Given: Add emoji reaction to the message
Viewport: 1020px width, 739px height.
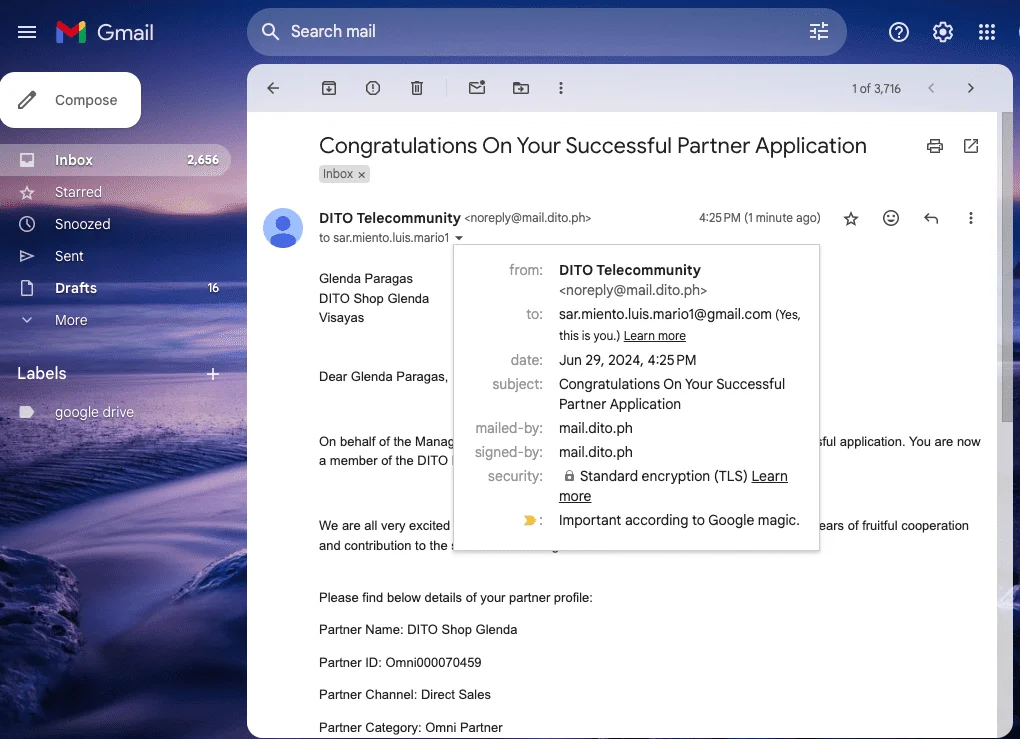Looking at the screenshot, I should (891, 218).
